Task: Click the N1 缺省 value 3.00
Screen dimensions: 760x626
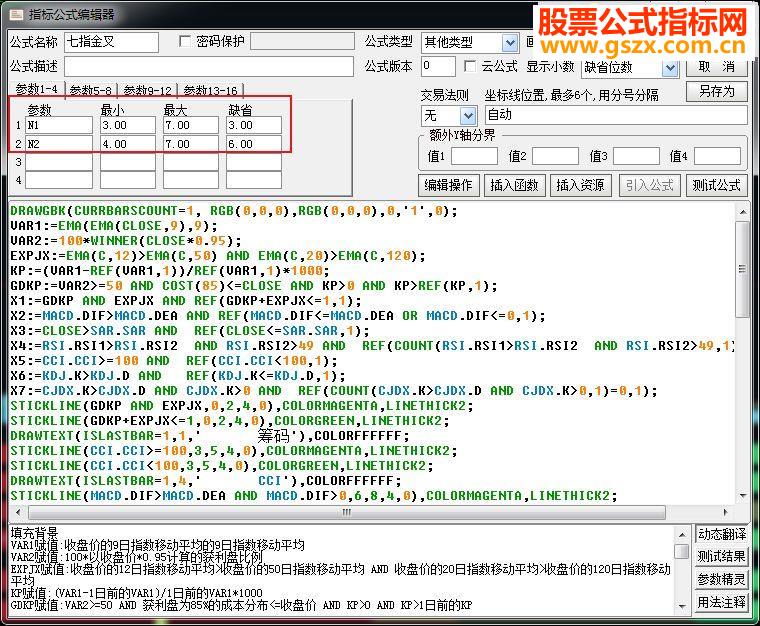Action: (x=254, y=125)
